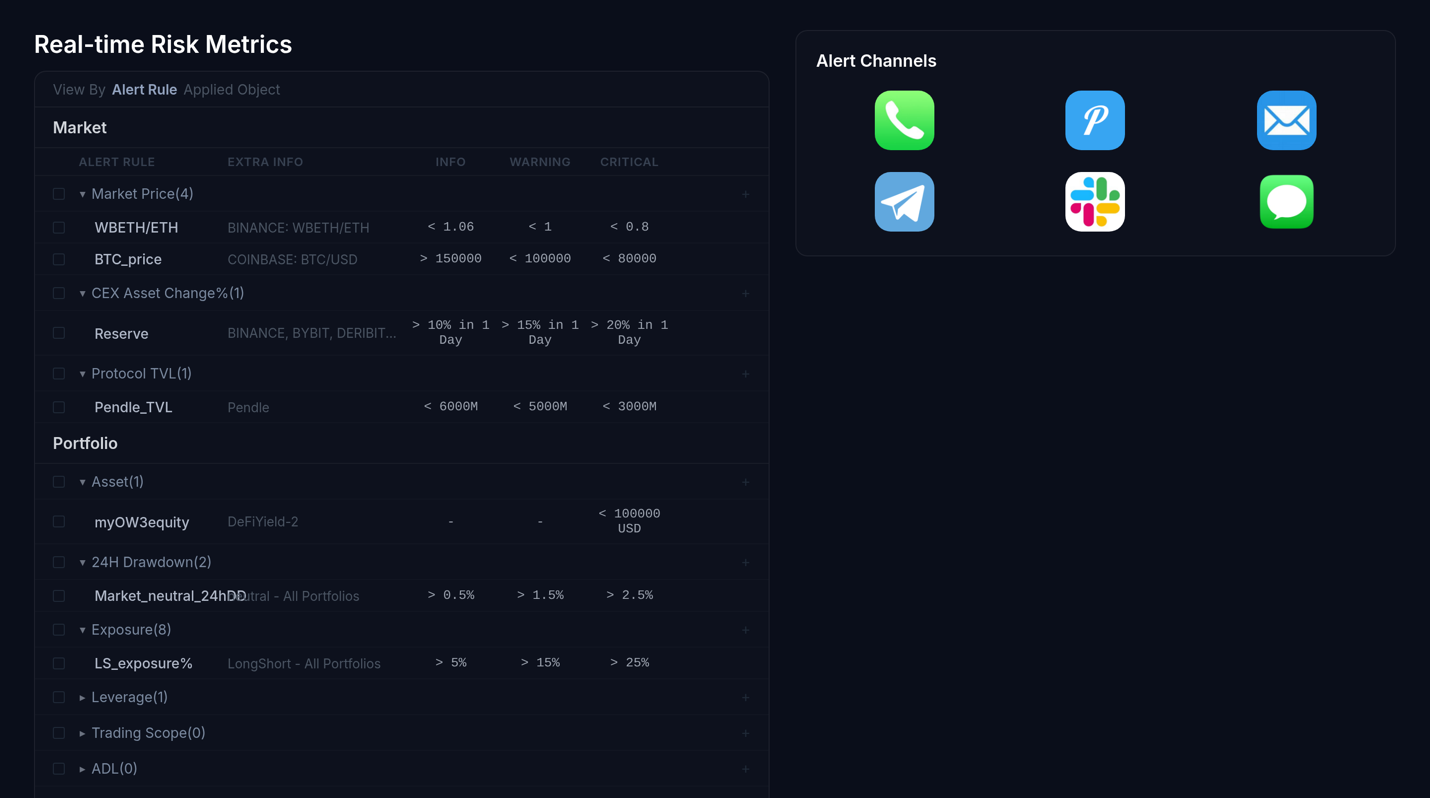
Task: Click the EXTRA INFO column header
Action: tap(265, 162)
